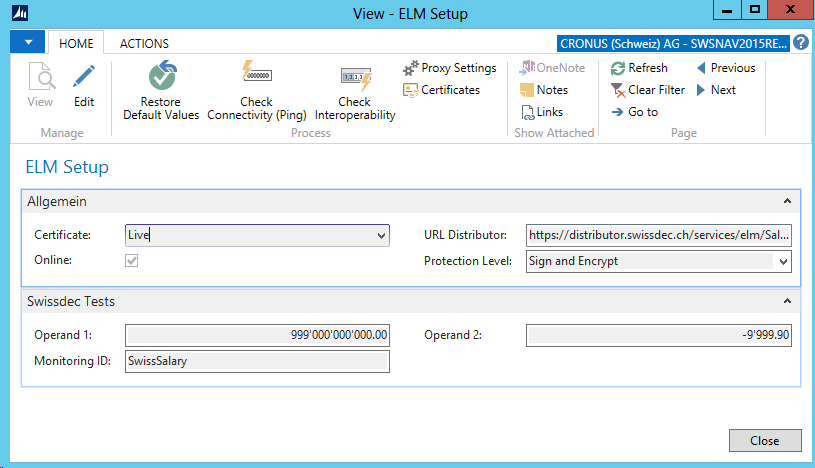Viewport: 815px width, 468px height.
Task: Open the blue application menu dropdown
Action: (28, 43)
